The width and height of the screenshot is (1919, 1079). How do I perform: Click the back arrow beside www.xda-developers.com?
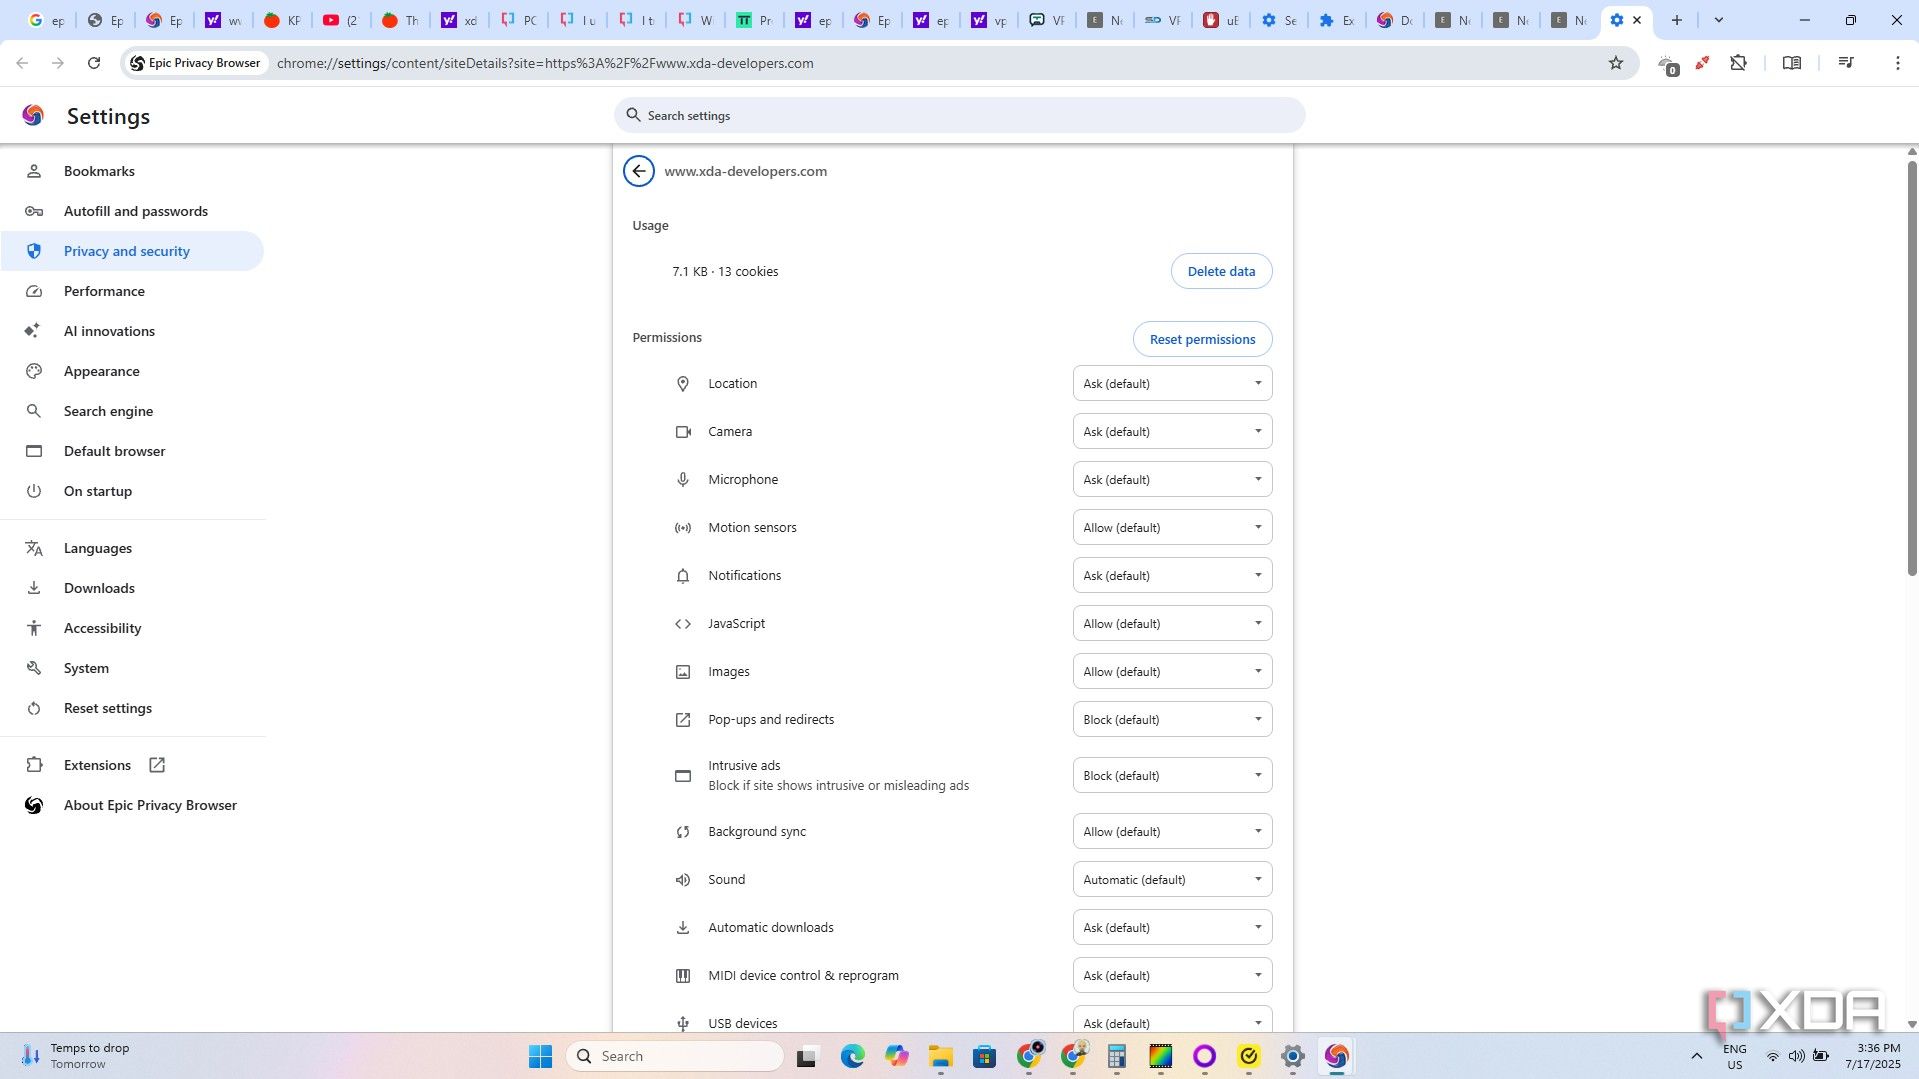(x=639, y=171)
